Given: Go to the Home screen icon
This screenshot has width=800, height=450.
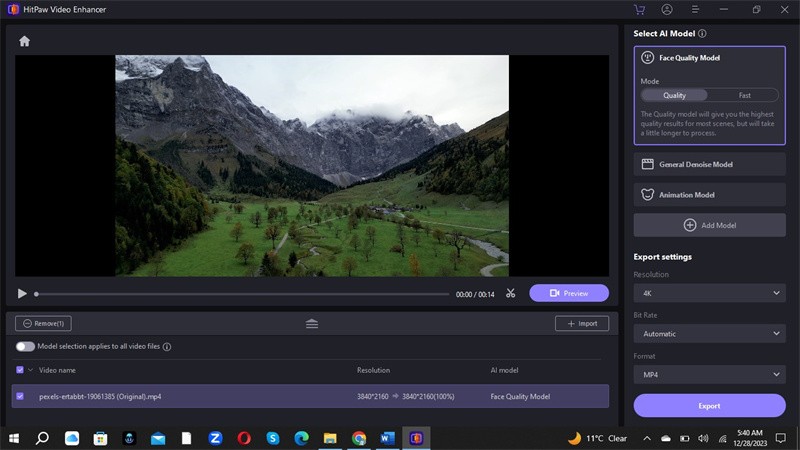Looking at the screenshot, I should tap(24, 41).
